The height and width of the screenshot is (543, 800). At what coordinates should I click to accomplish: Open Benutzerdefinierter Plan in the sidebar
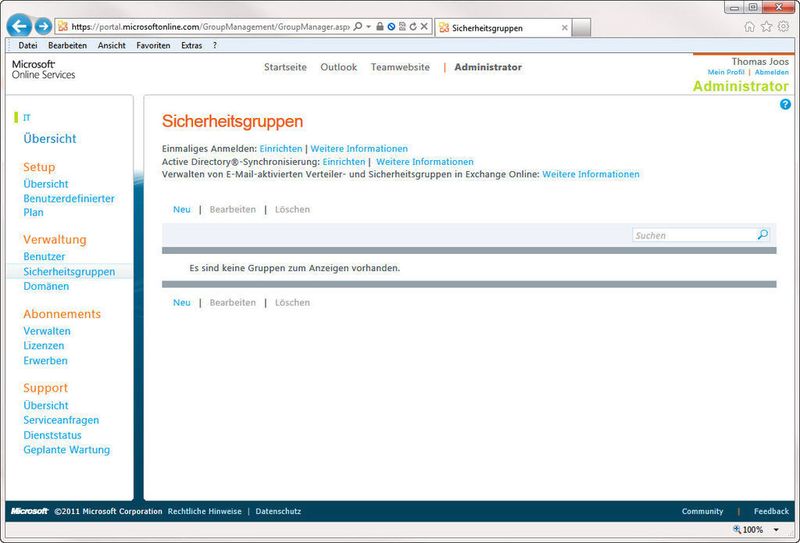(x=69, y=205)
